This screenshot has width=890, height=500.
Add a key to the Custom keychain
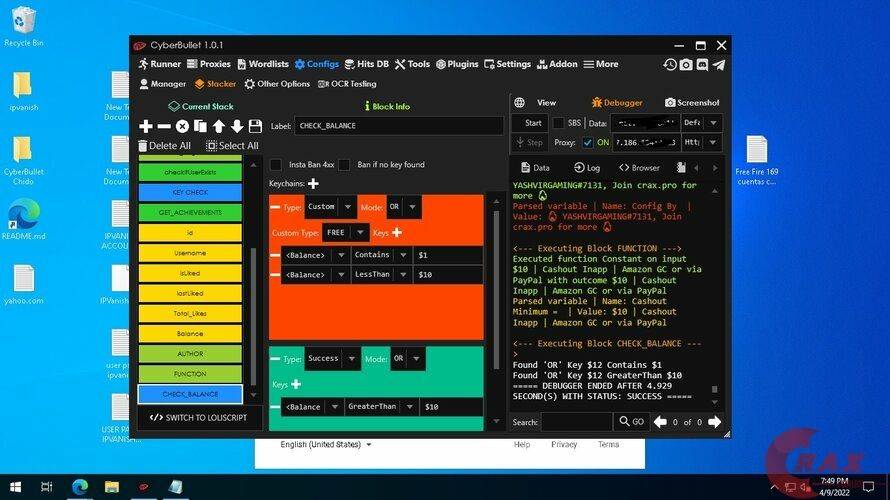(397, 232)
